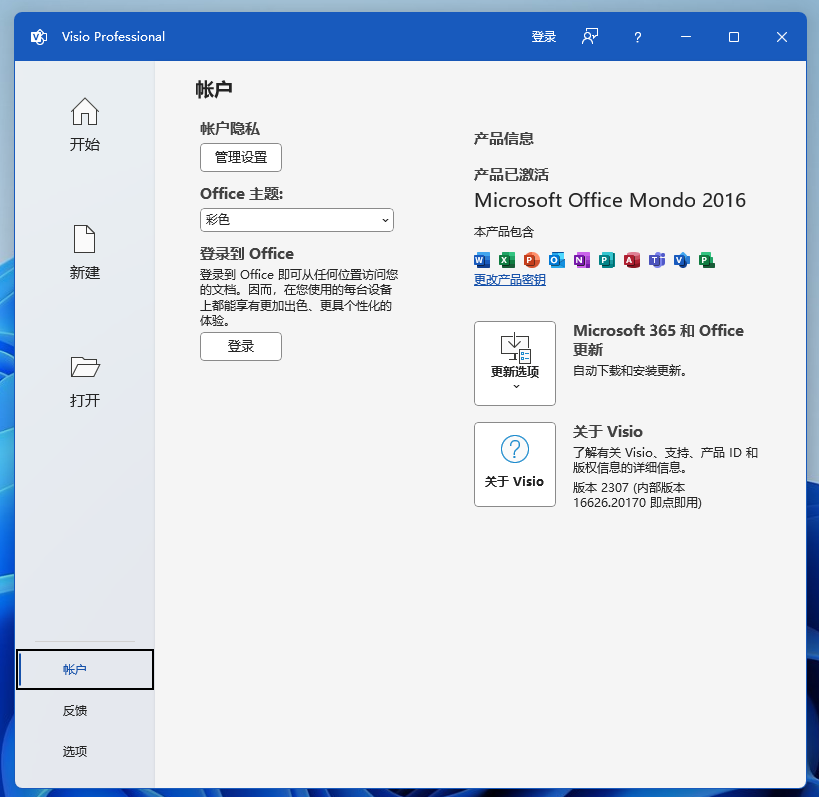
Task: Go to 开始 home page
Action: [85, 125]
